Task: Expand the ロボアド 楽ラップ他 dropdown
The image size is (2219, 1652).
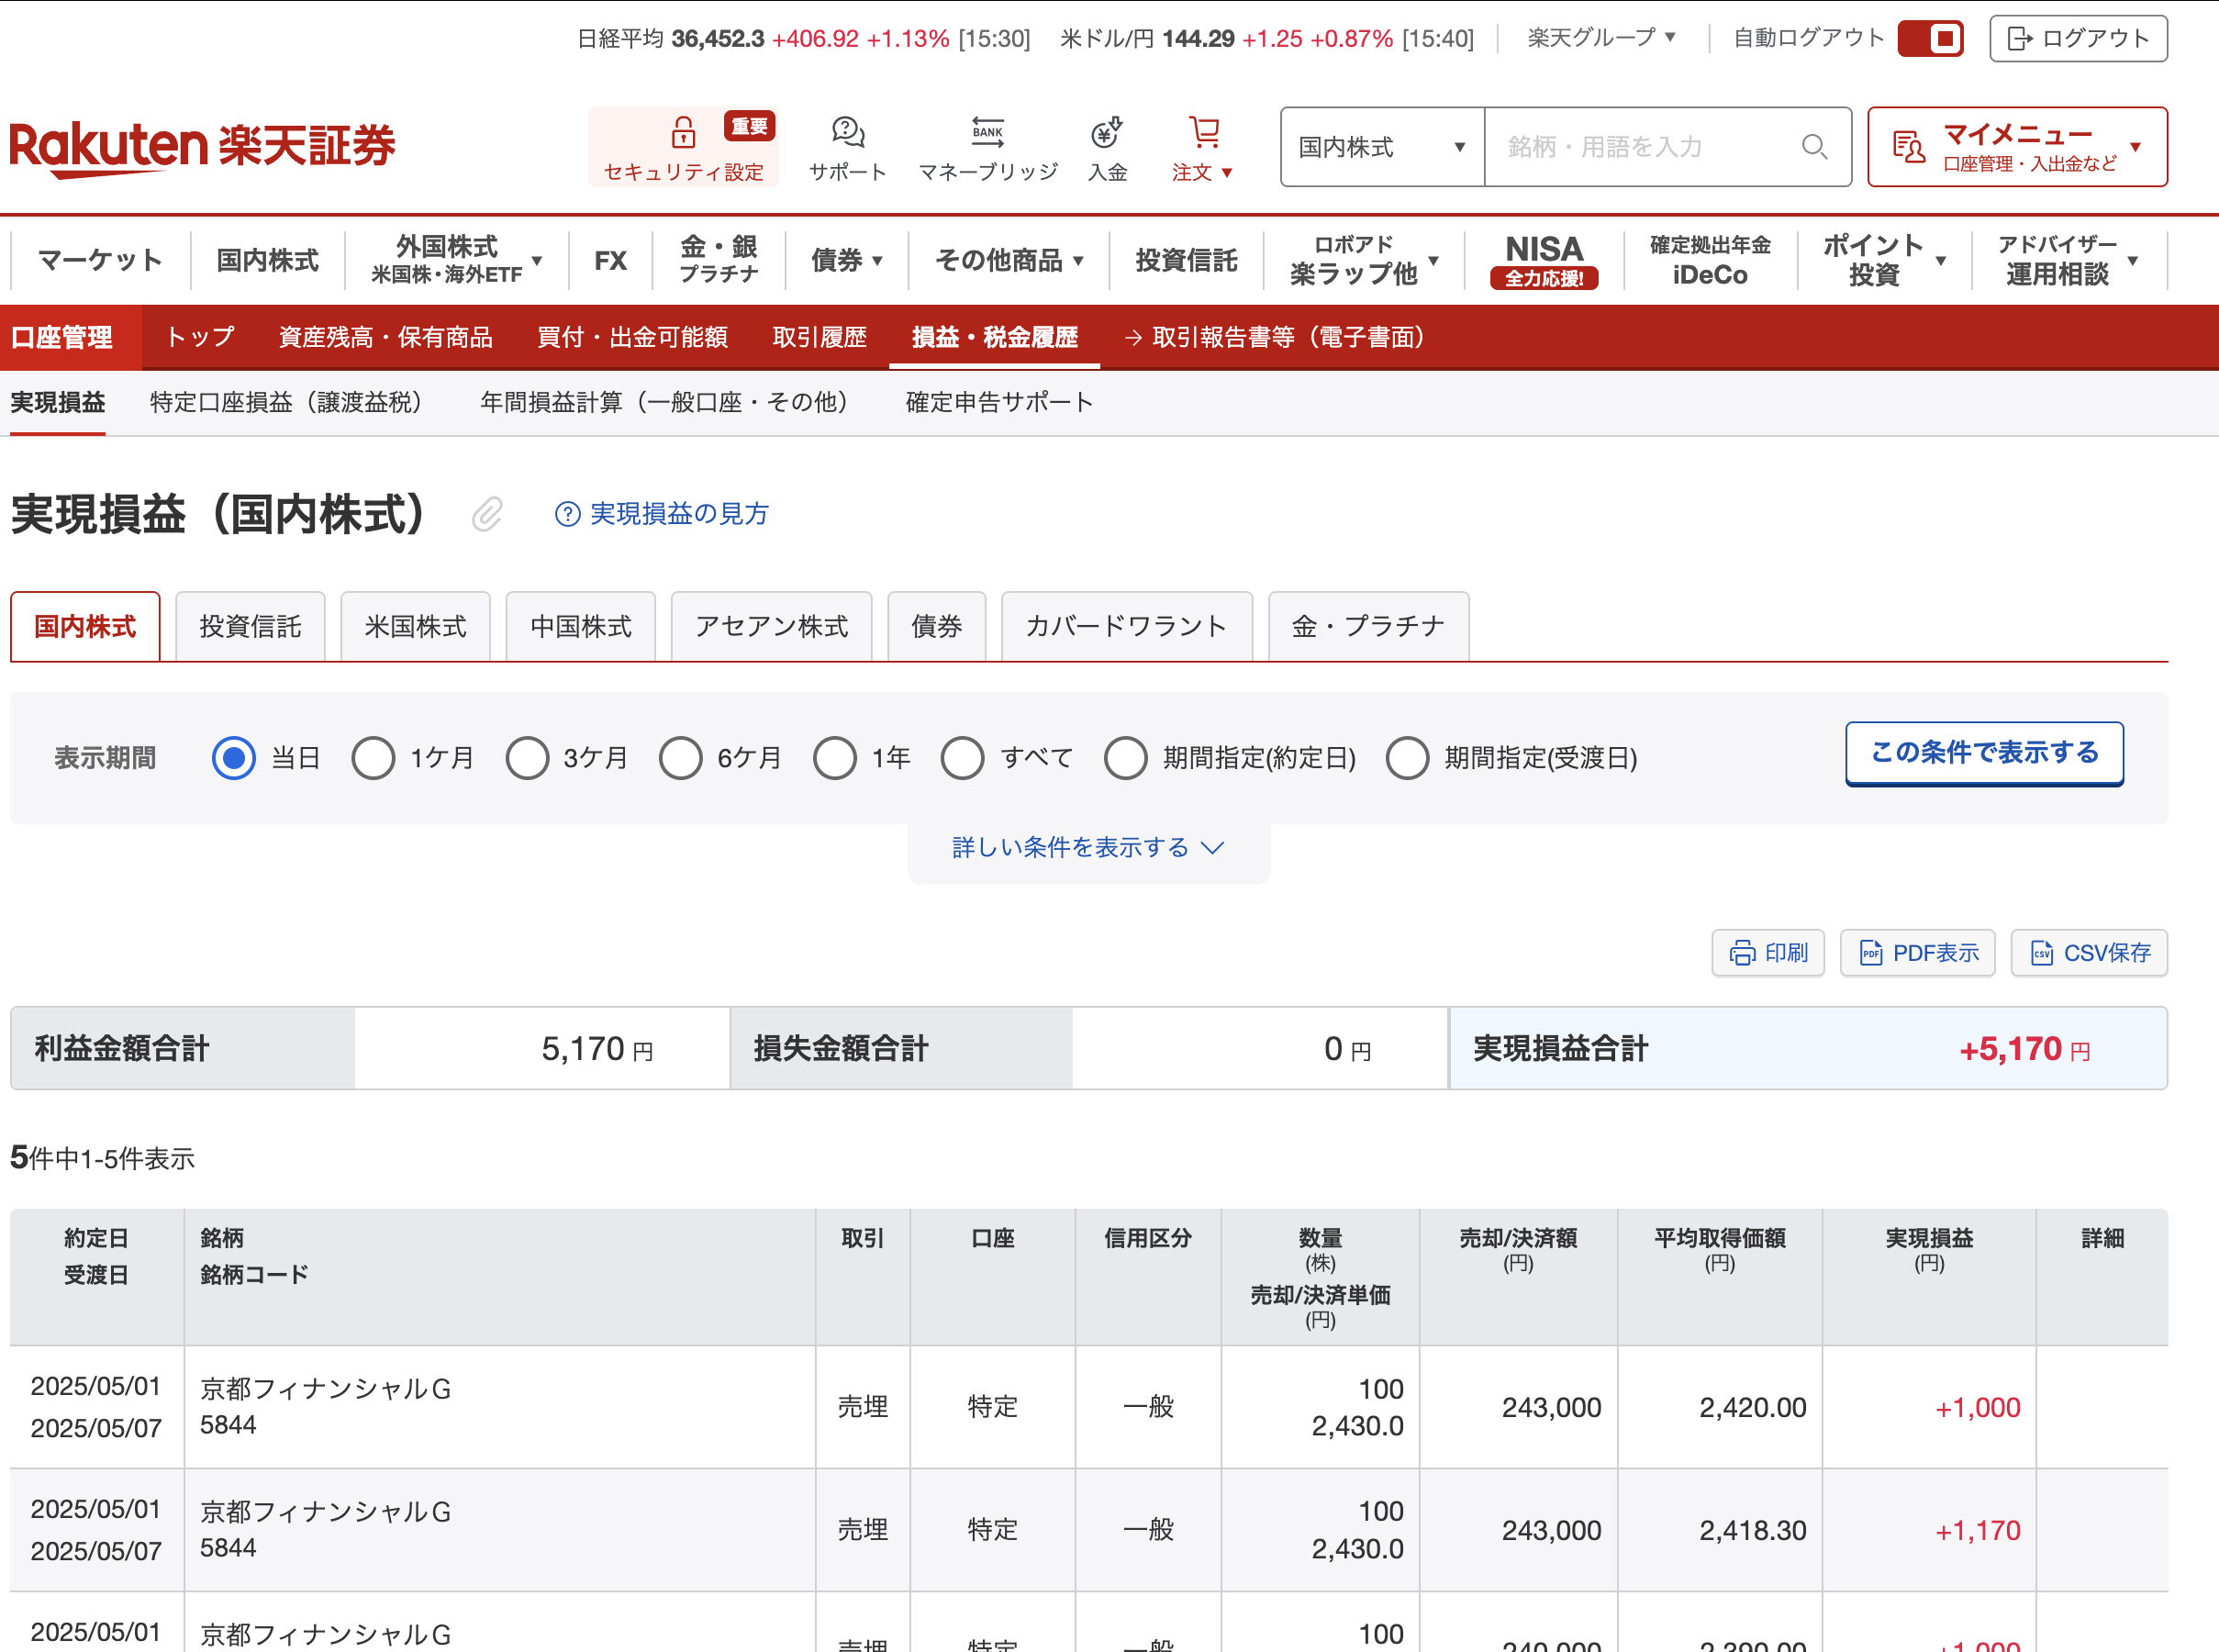Action: point(1364,260)
